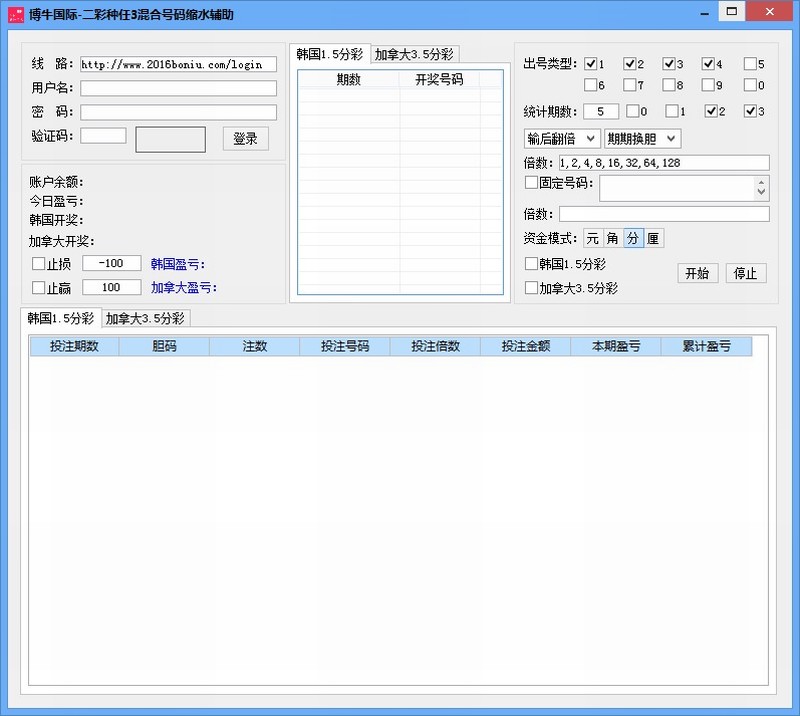The height and width of the screenshot is (716, 800).
Task: Check number 5 in the 出号类型 row
Action: tap(750, 64)
